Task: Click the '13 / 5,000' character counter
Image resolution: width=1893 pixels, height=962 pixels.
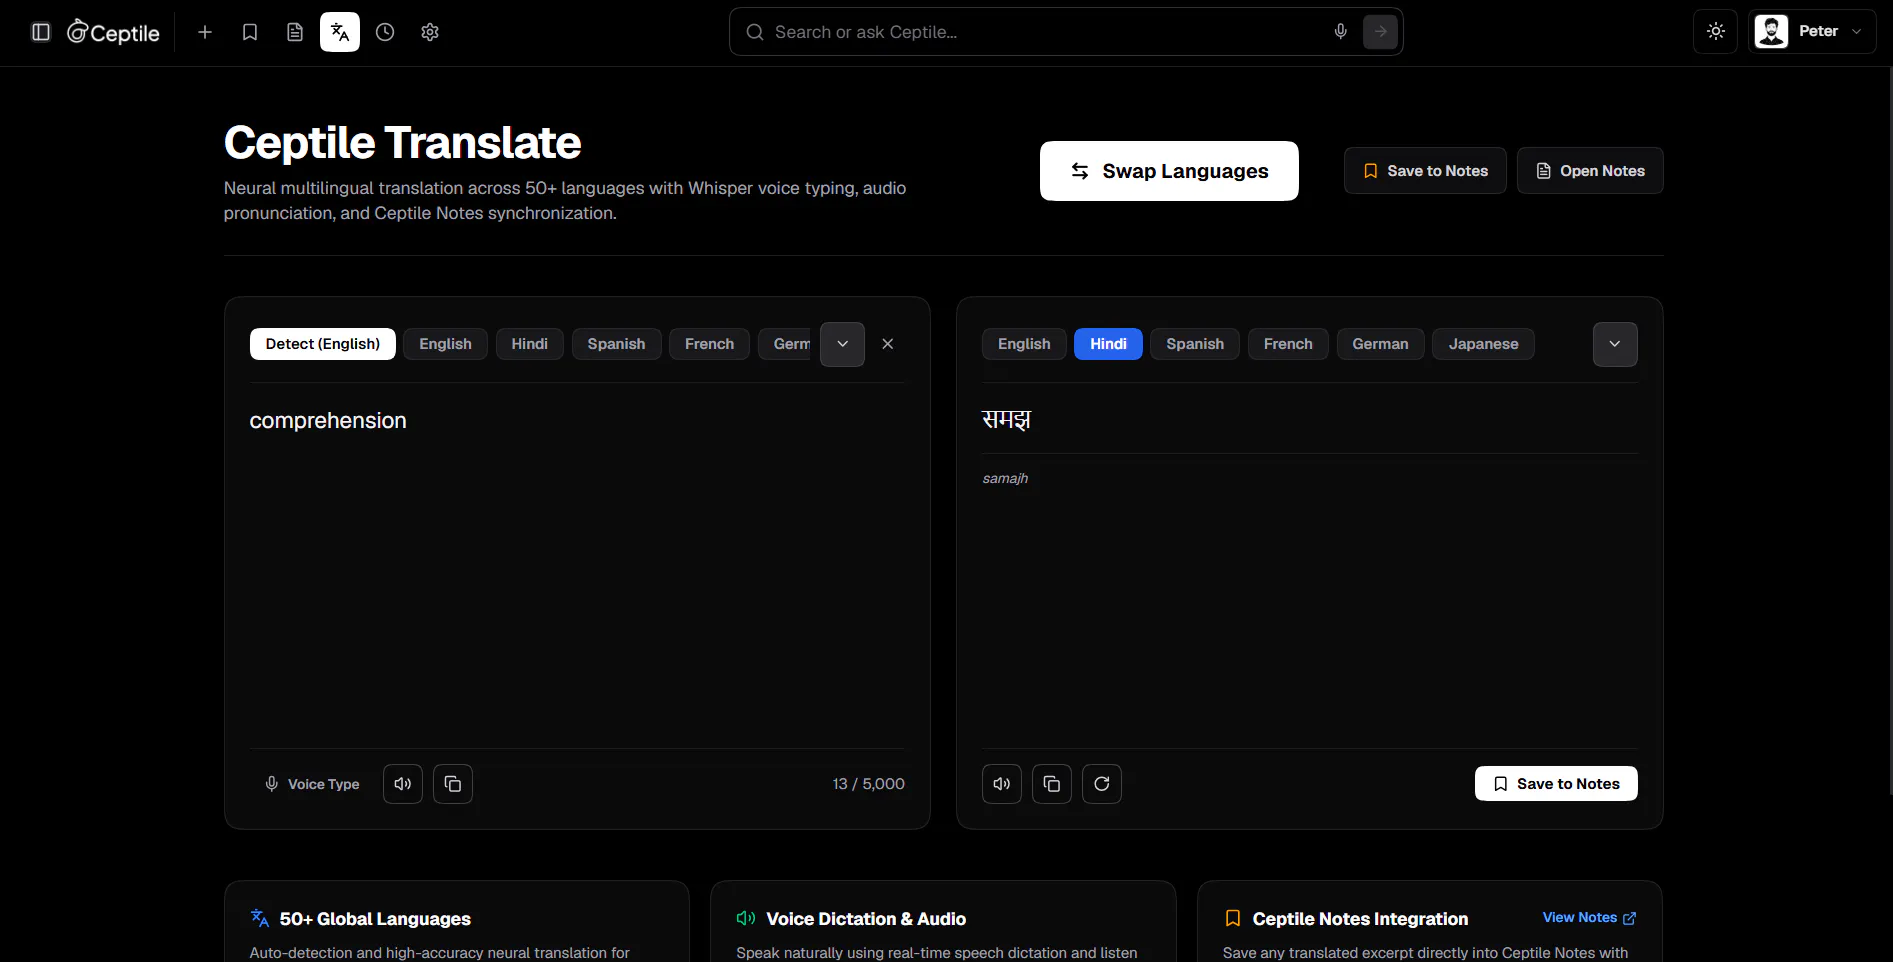Action: click(868, 784)
